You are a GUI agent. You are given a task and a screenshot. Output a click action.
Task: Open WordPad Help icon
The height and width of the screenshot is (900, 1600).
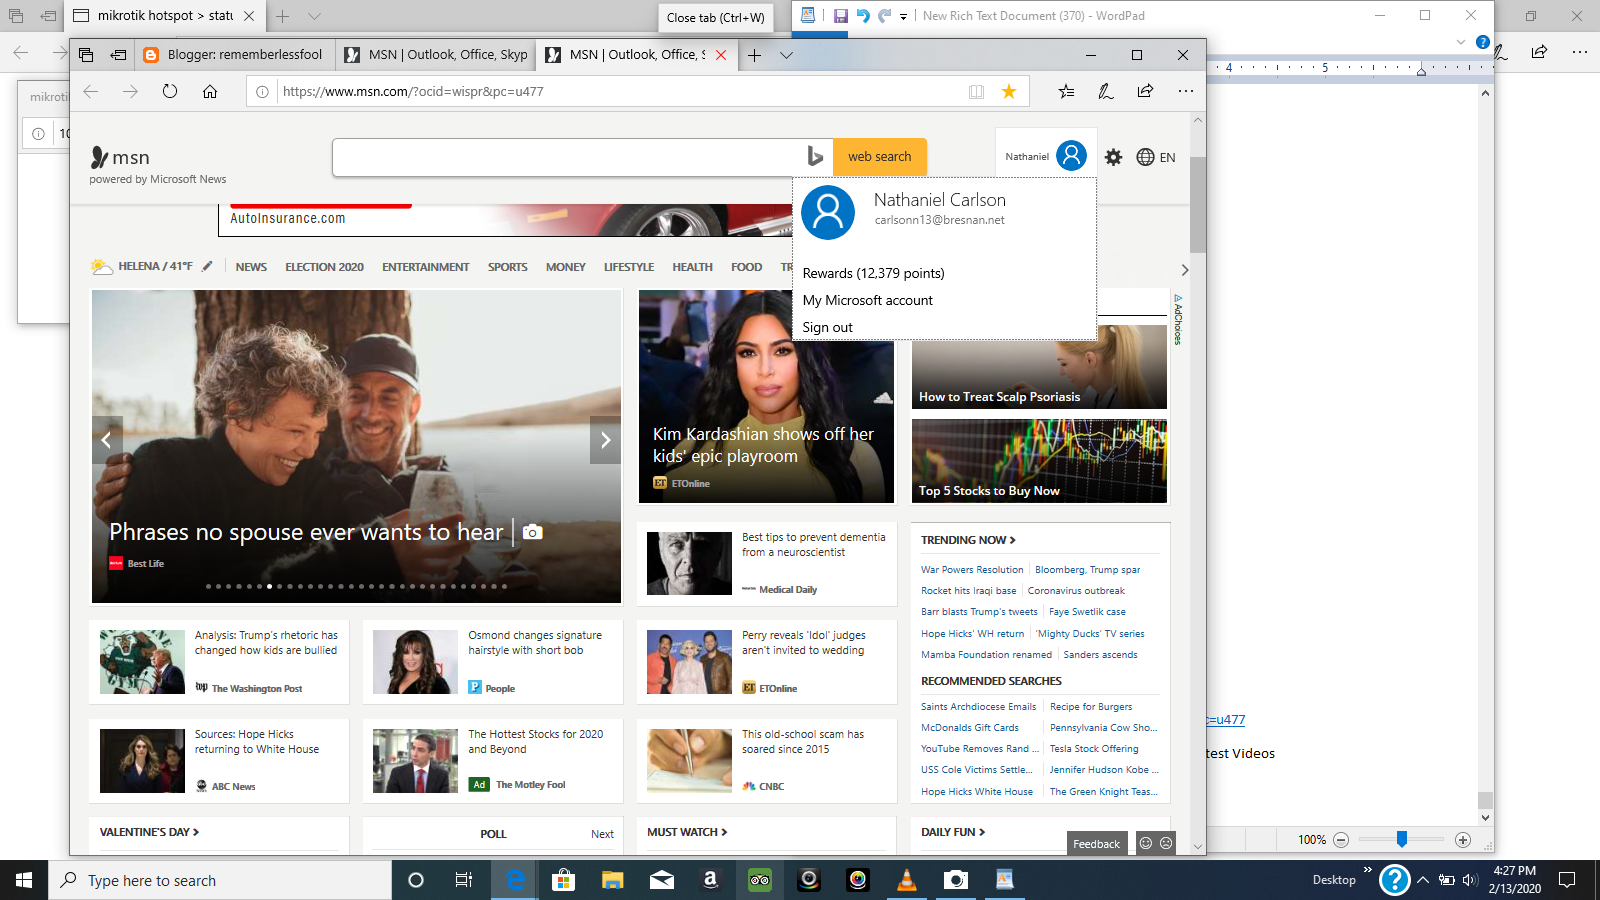(x=1483, y=42)
